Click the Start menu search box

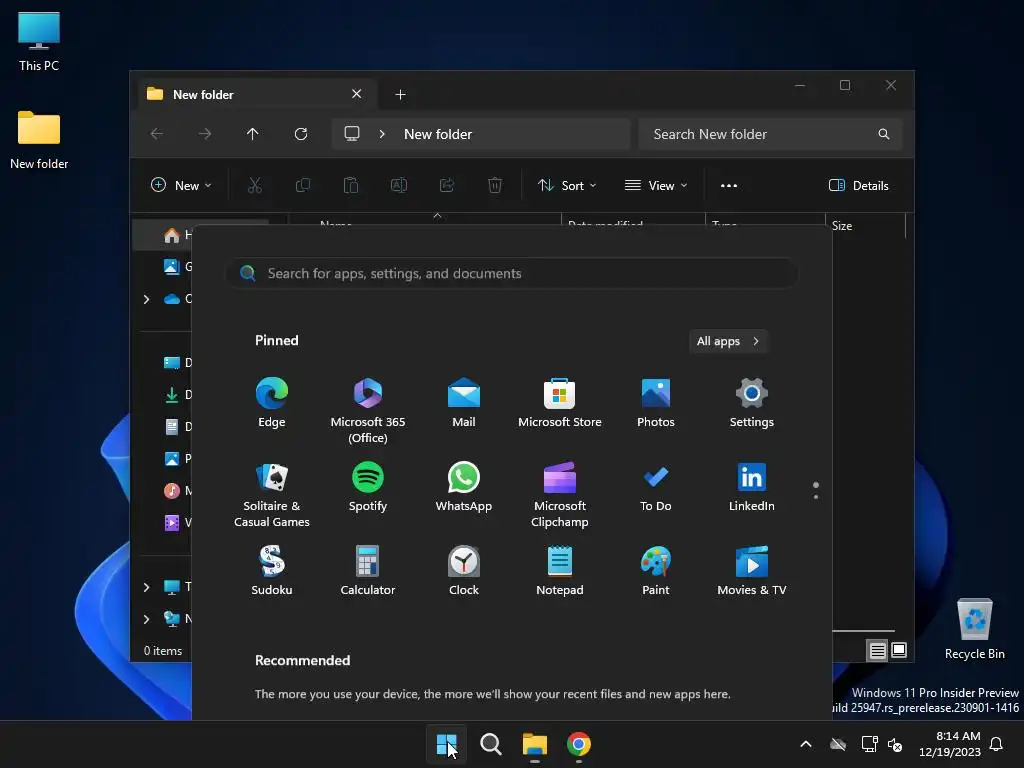coord(512,273)
